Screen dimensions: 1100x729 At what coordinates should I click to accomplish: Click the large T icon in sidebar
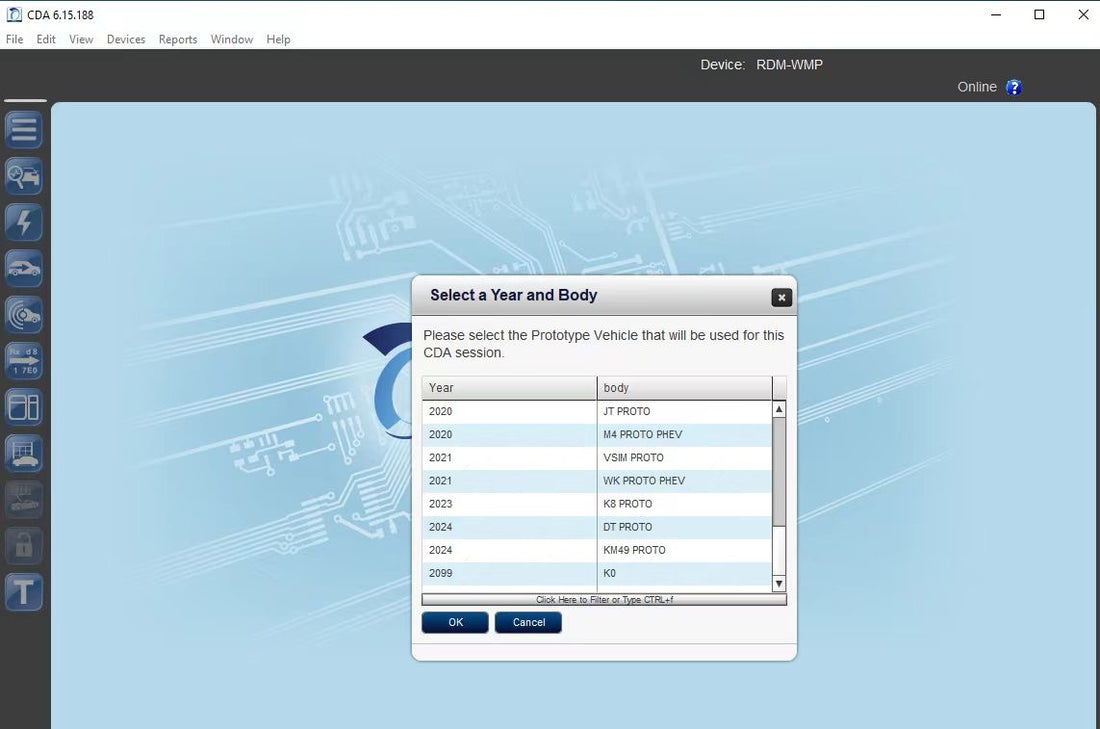tap(24, 592)
